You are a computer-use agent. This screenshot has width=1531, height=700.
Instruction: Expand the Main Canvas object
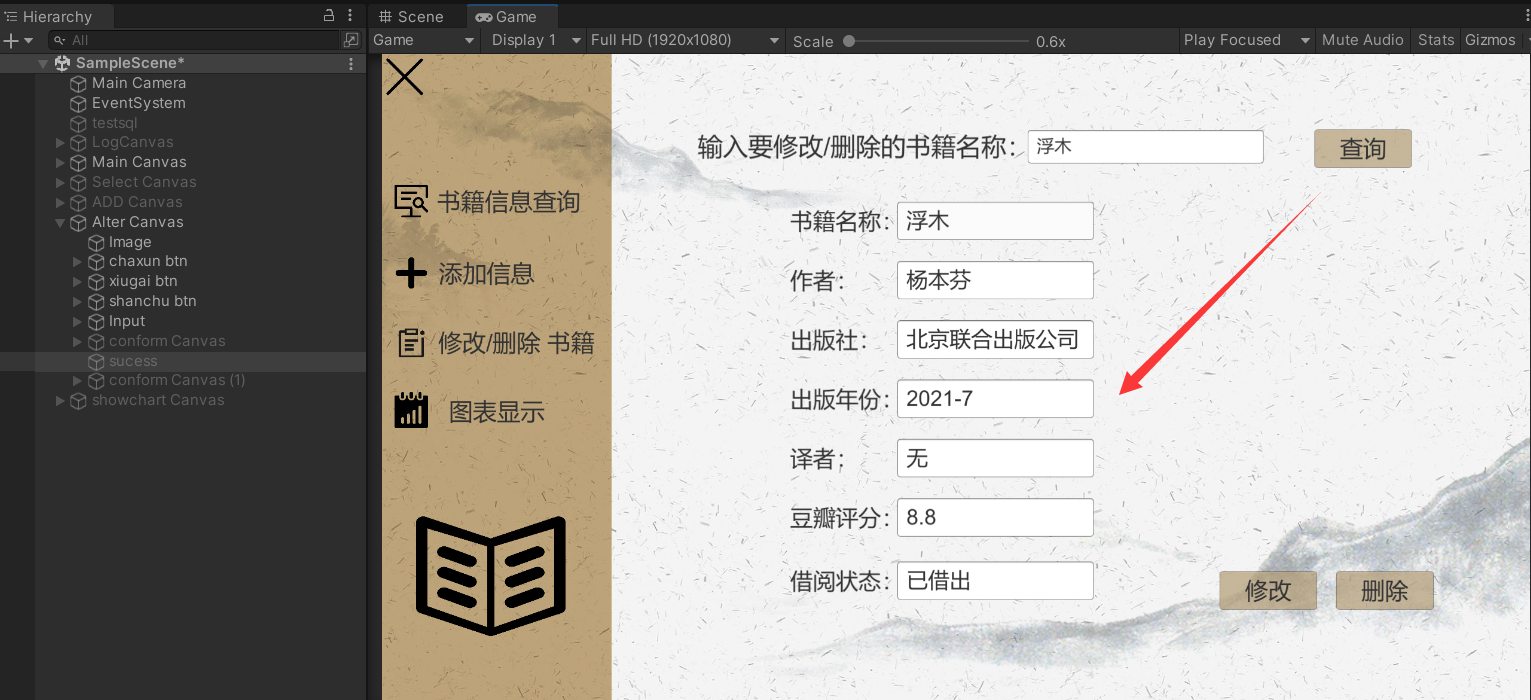60,162
